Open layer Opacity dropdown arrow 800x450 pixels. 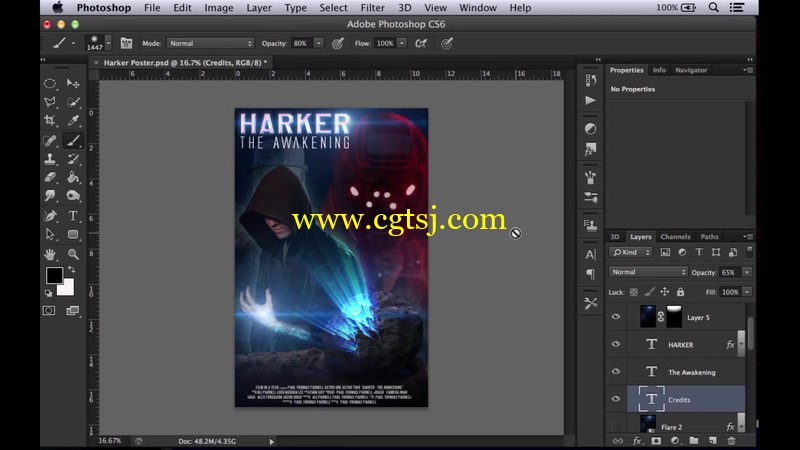(747, 272)
